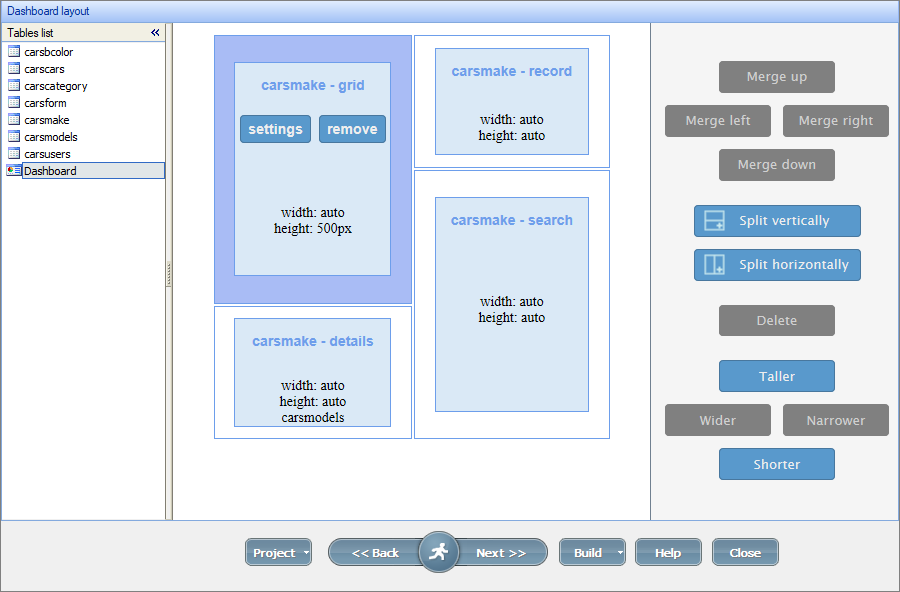Click Shorter to decrease cell height

click(776, 463)
